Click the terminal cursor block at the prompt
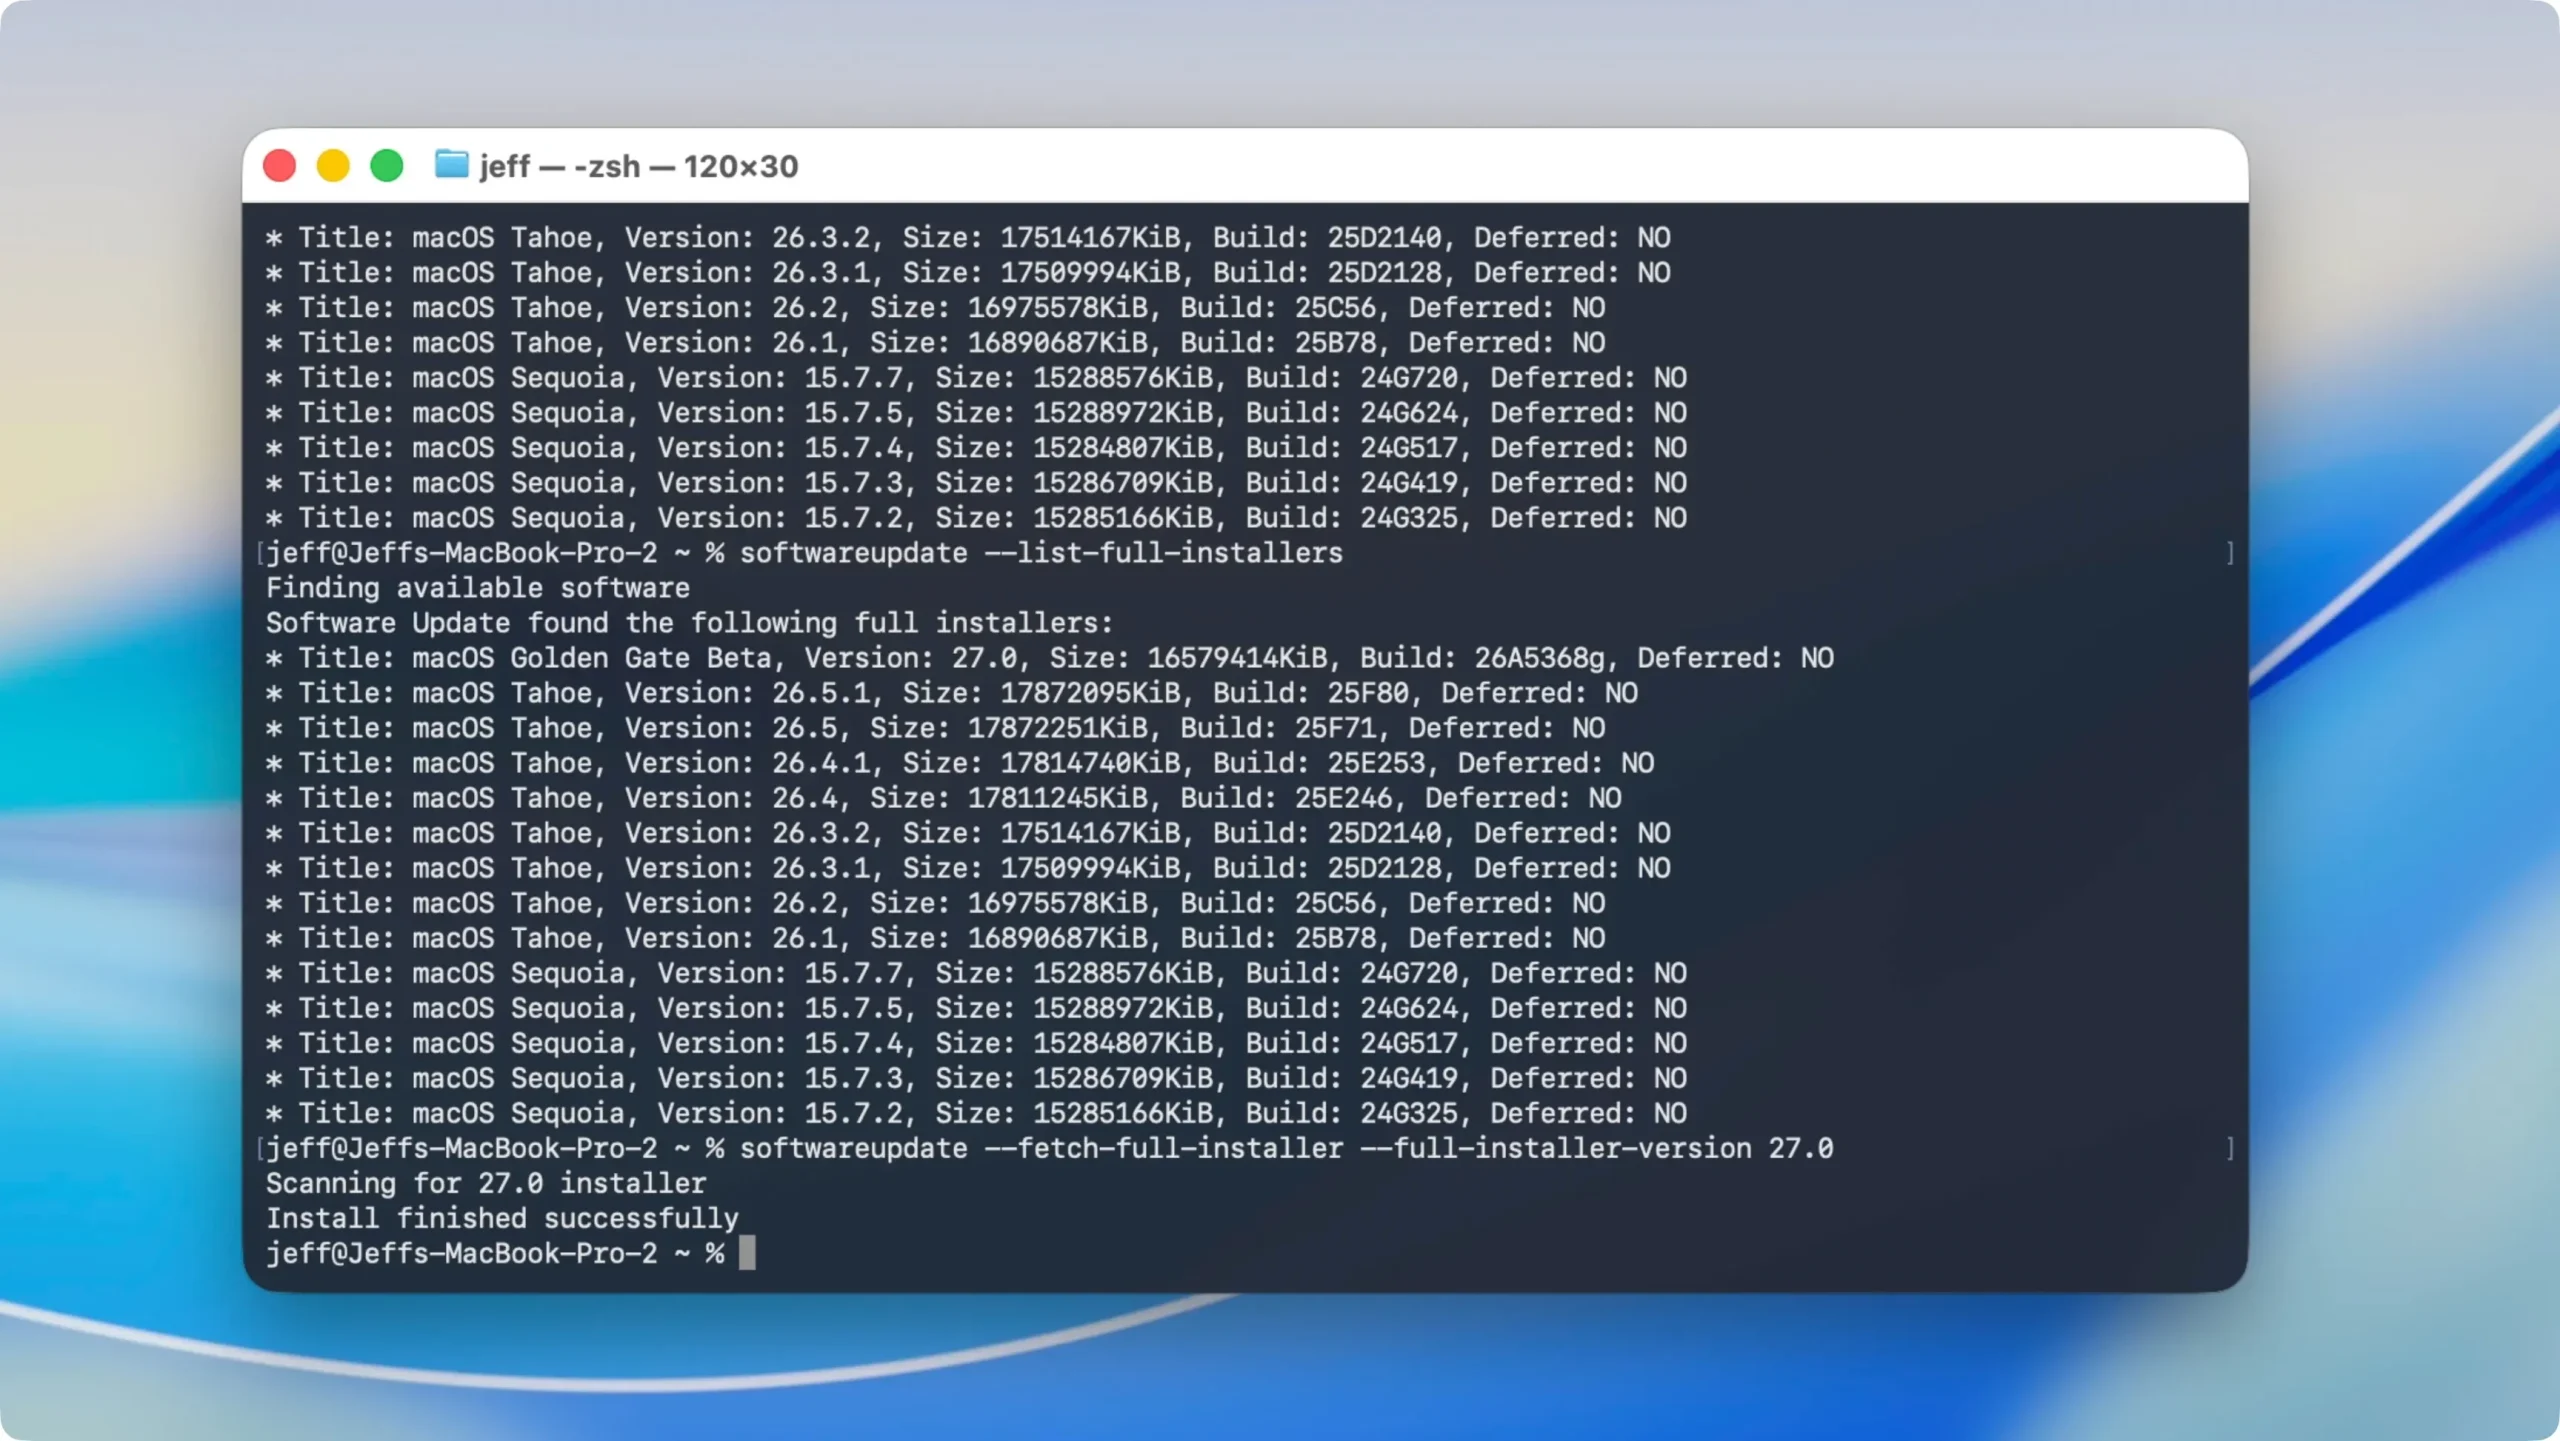The height and width of the screenshot is (1441, 2560). pyautogui.click(x=747, y=1253)
